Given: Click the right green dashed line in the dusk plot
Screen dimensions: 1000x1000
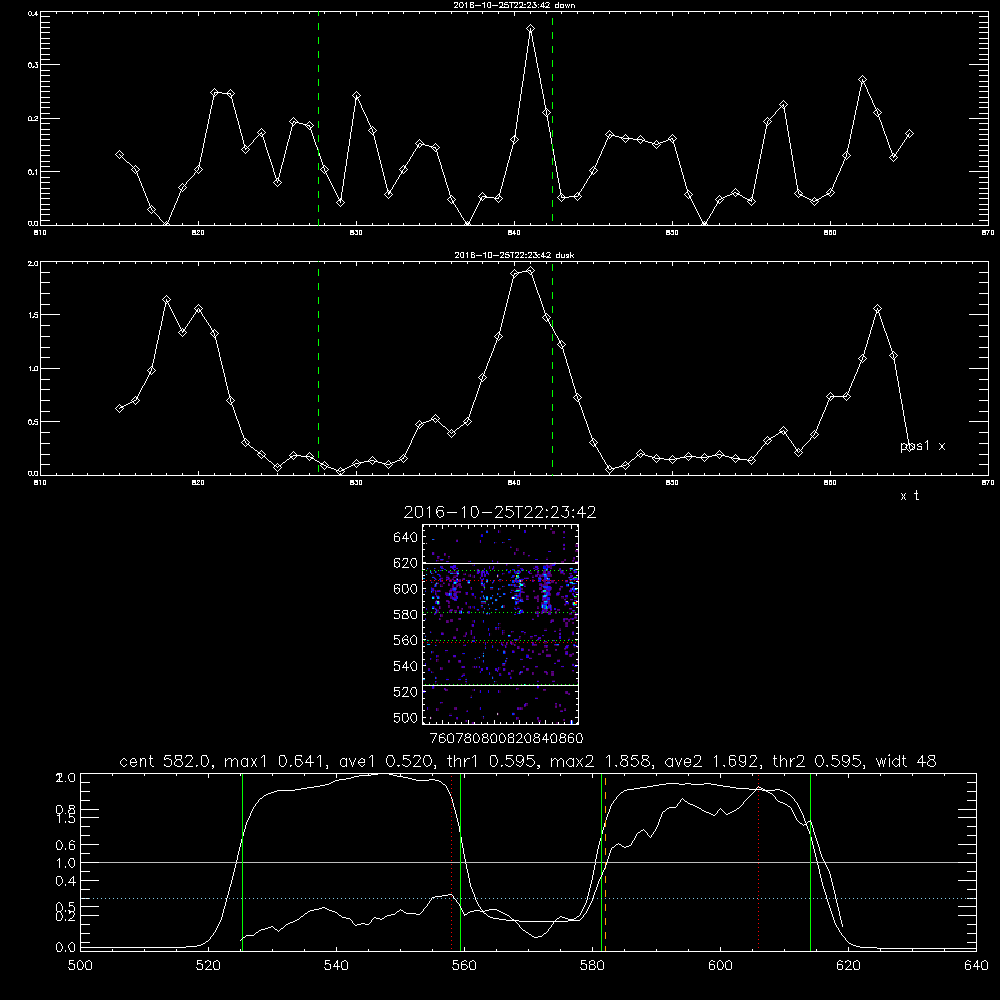Looking at the screenshot, I should pyautogui.click(x=552, y=370).
